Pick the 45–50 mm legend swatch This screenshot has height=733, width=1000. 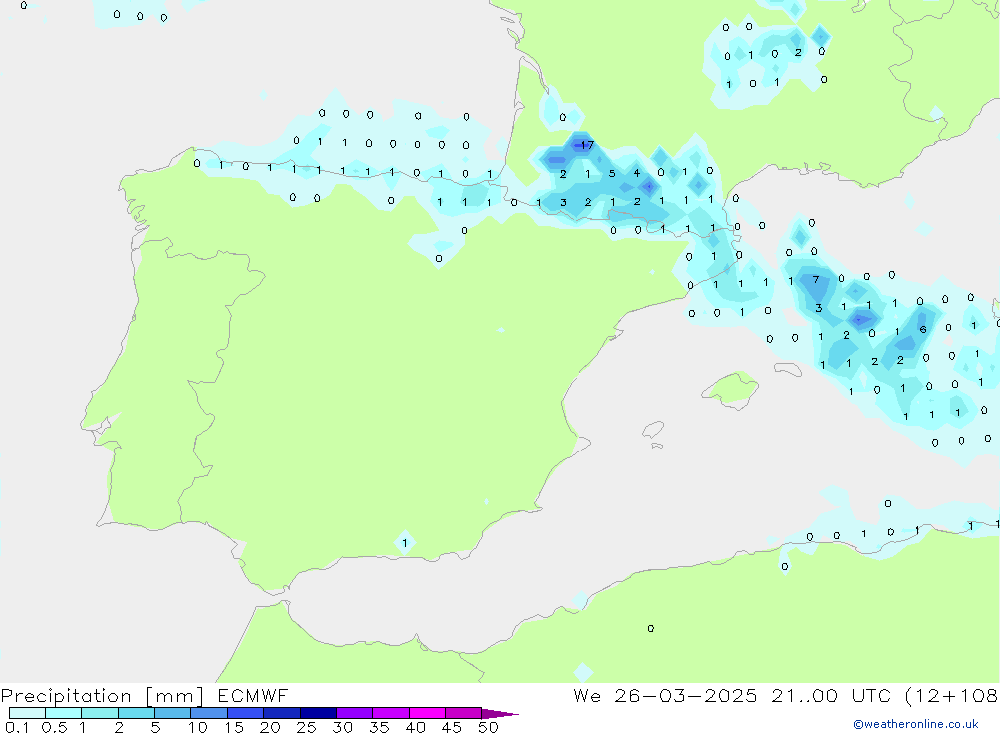[x=464, y=713]
